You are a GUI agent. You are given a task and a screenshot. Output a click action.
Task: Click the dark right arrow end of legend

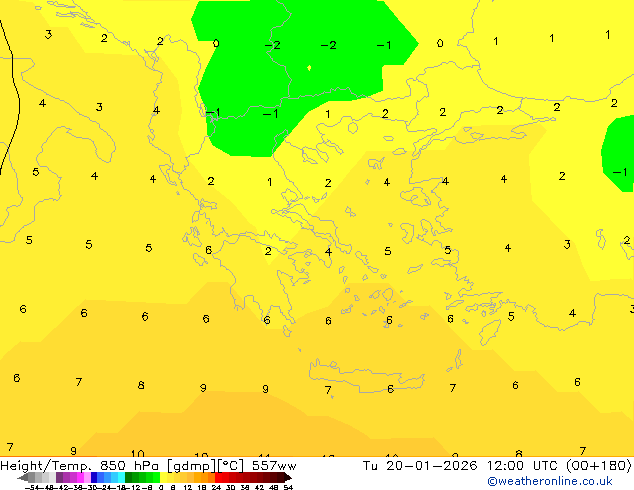click(x=288, y=477)
